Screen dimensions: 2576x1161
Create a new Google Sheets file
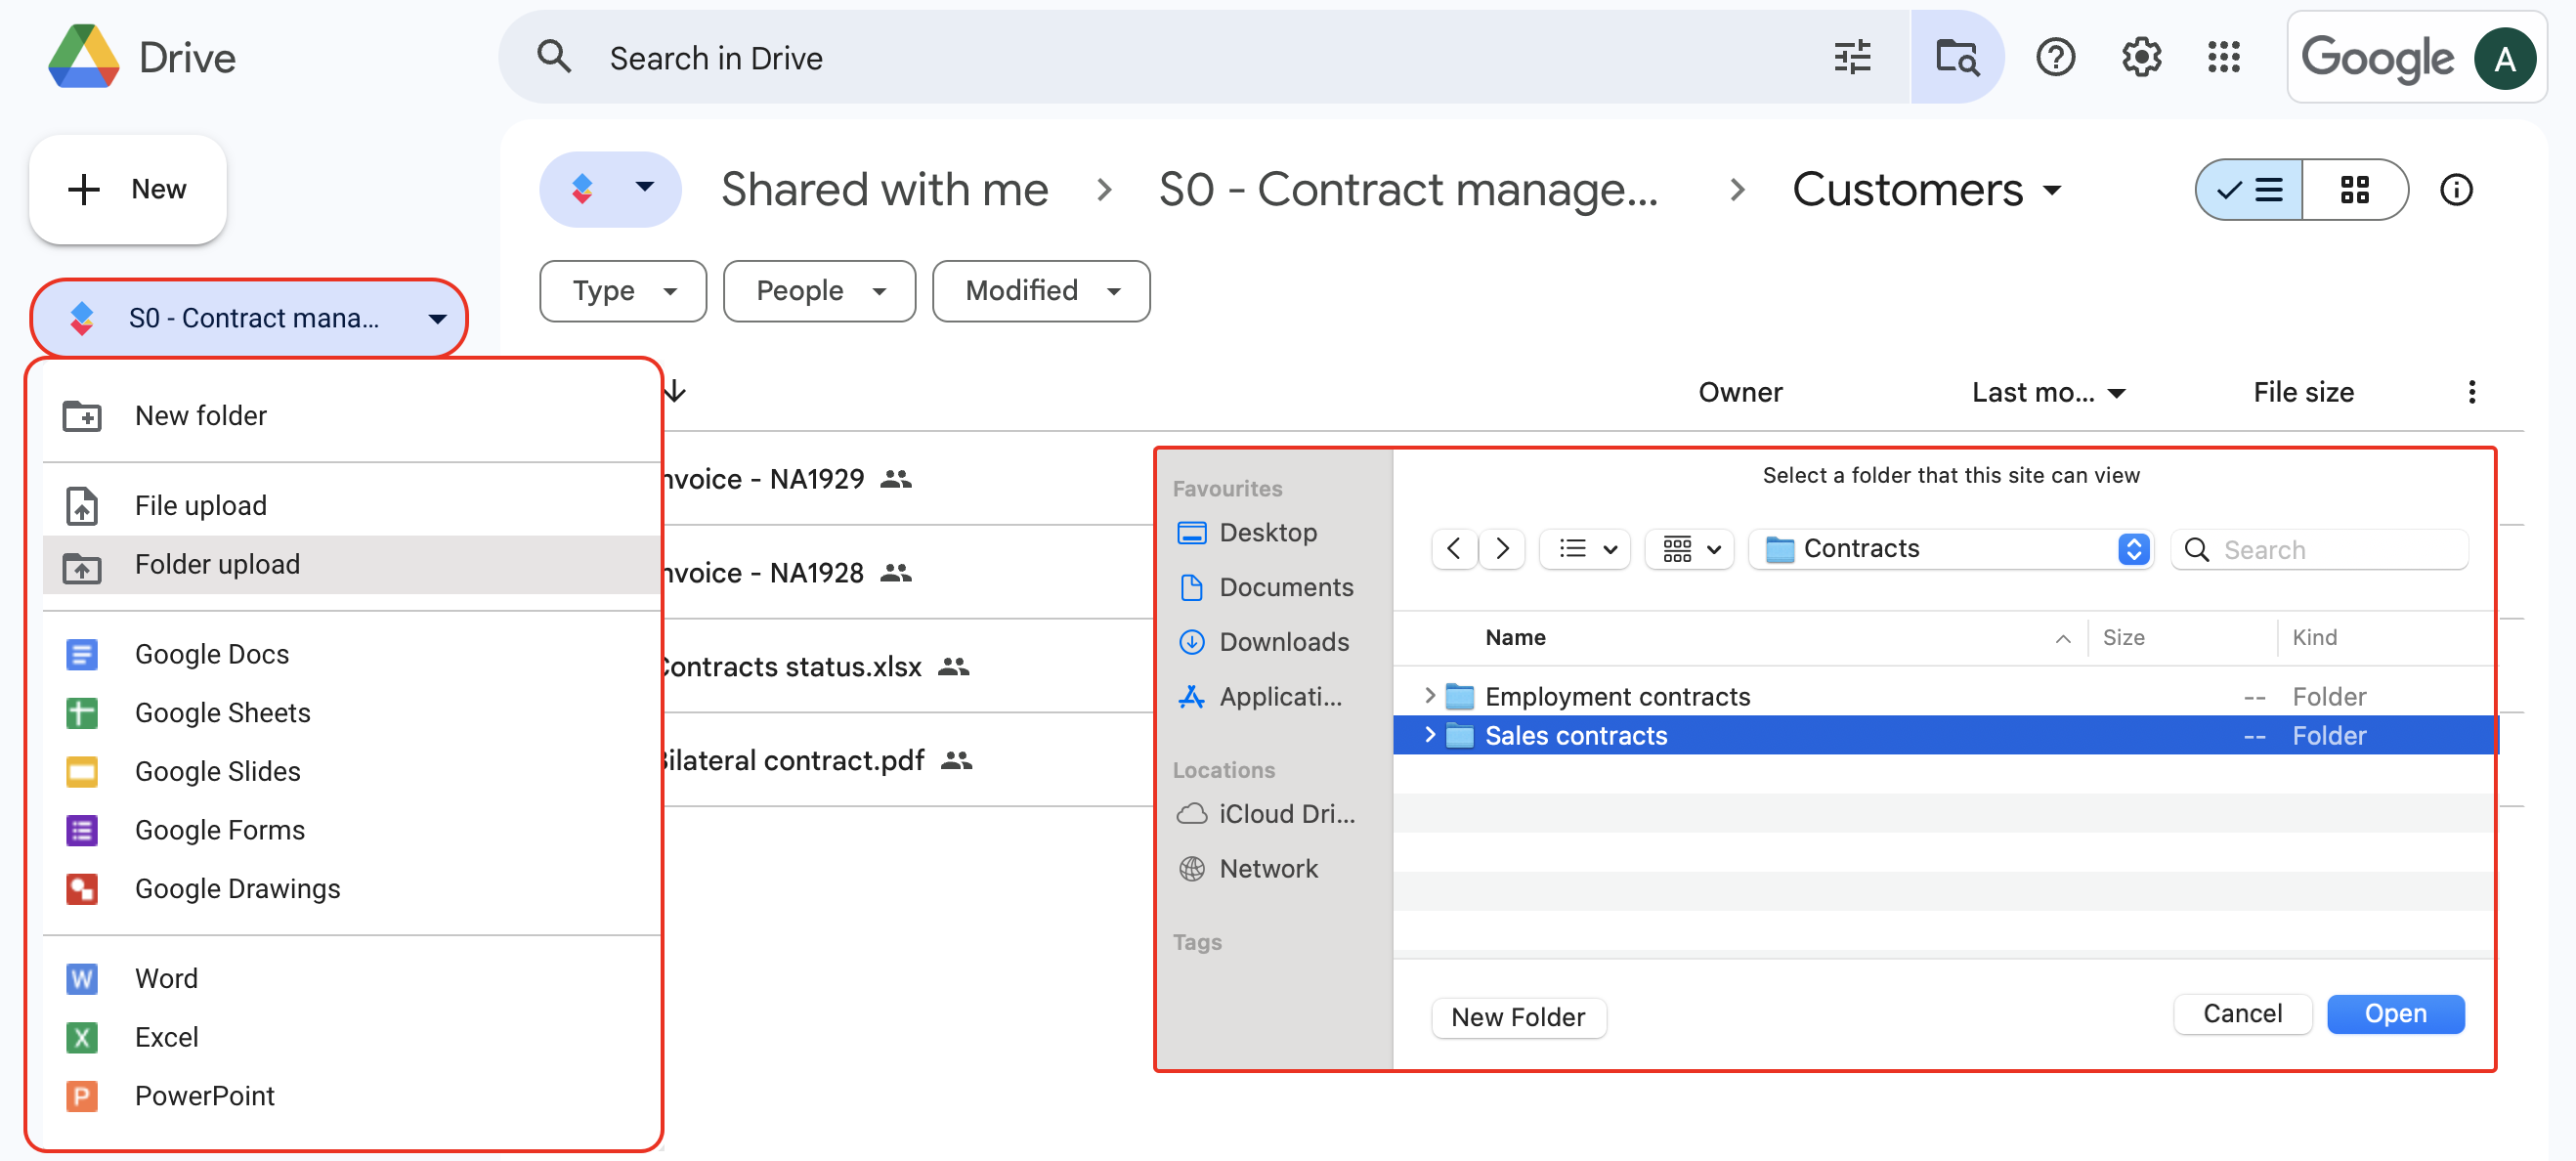(x=351, y=713)
